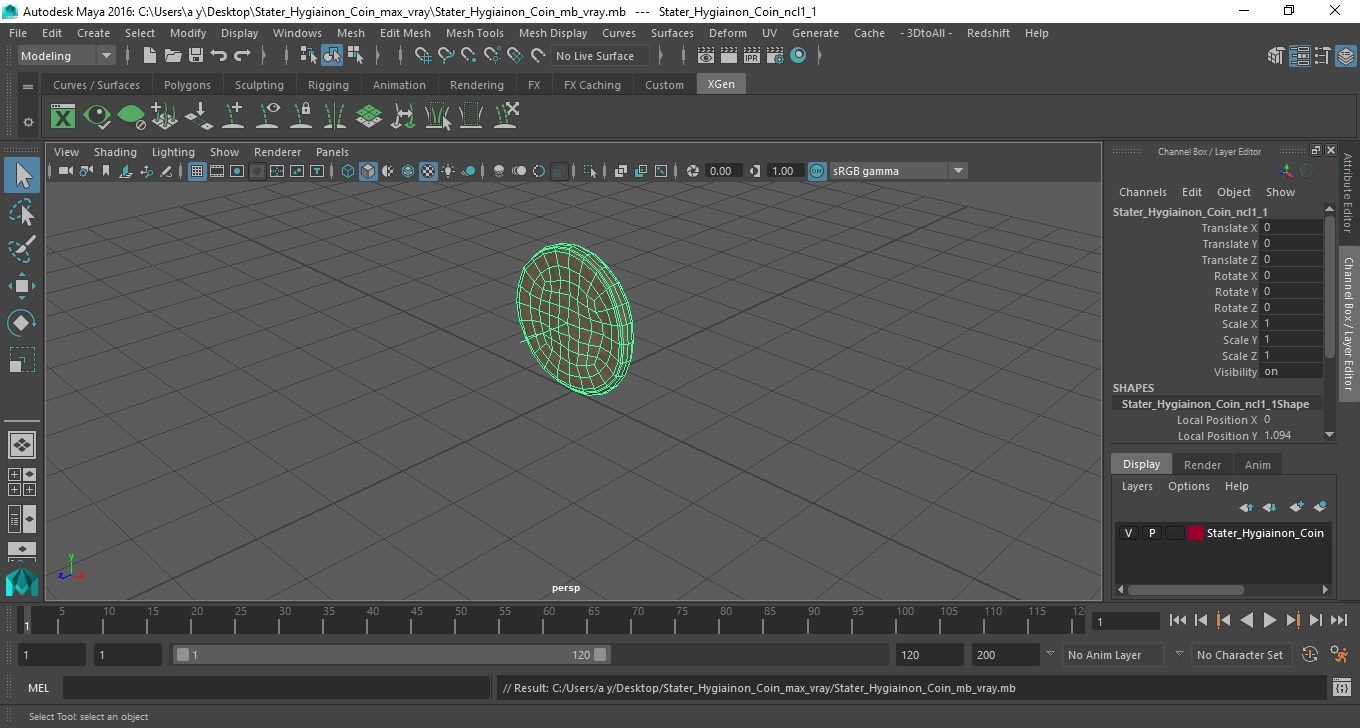Open the Edit Mesh menu
The image size is (1360, 728).
pos(405,33)
